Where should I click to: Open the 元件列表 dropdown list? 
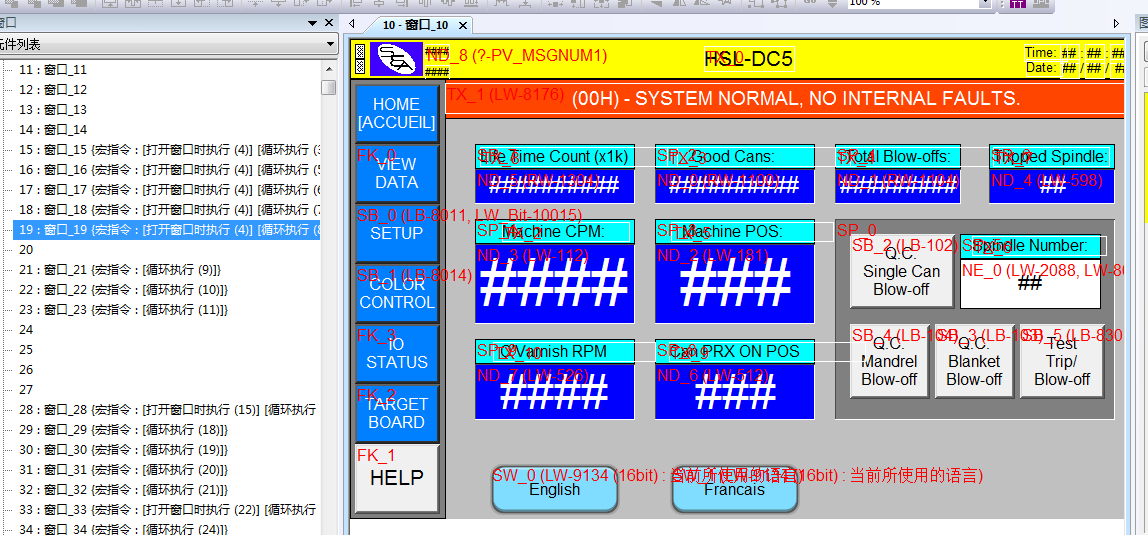tap(330, 45)
